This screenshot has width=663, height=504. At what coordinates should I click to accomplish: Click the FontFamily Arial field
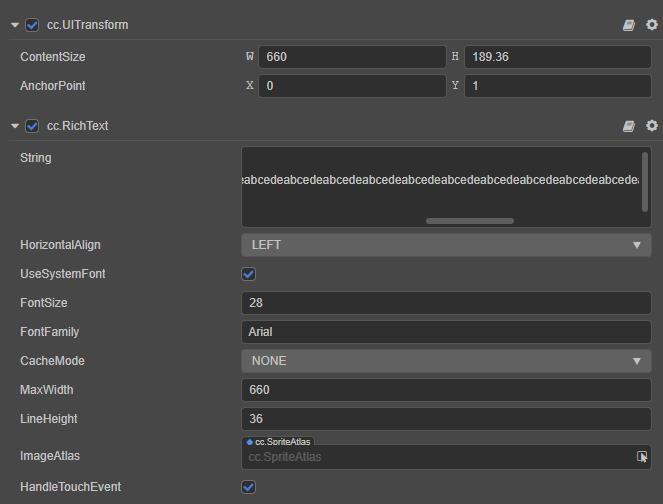(446, 332)
